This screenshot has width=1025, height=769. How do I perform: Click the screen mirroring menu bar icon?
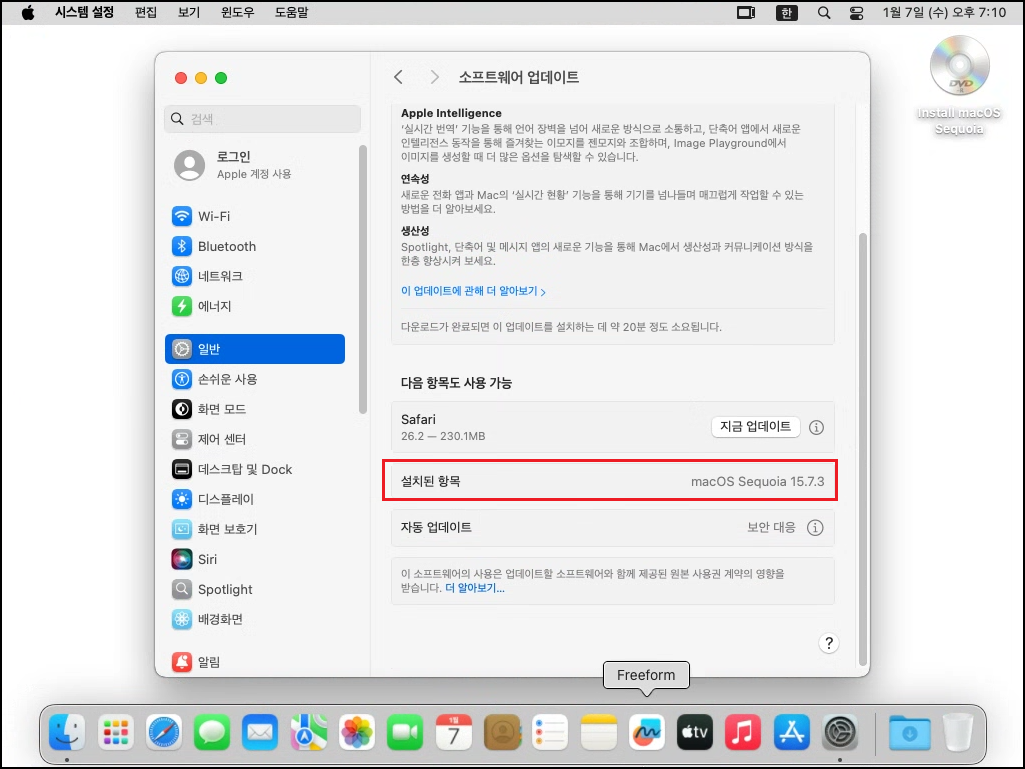[x=746, y=12]
